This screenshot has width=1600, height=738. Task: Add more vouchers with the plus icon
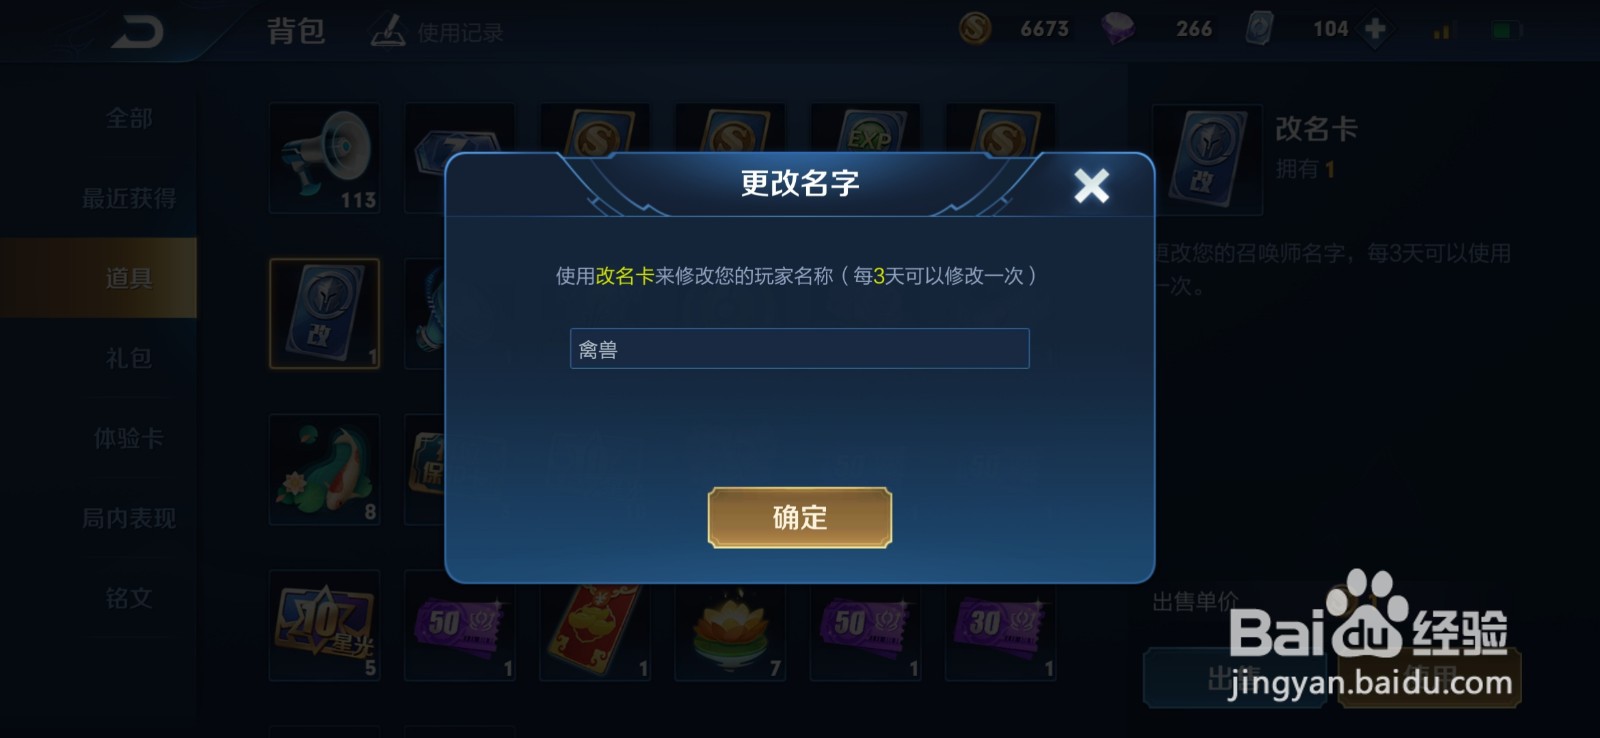coord(1375,29)
